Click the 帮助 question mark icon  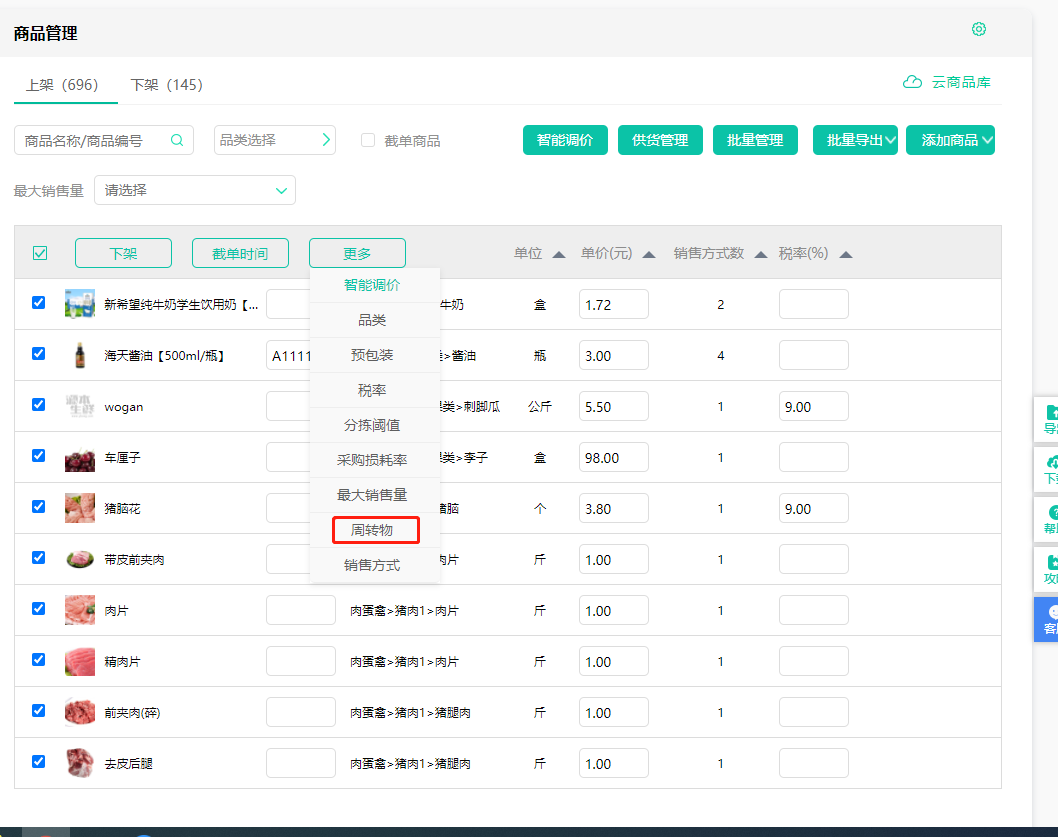(x=1052, y=513)
